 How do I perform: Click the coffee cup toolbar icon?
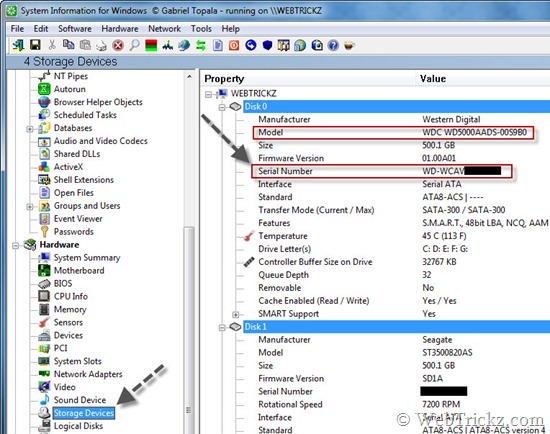coord(349,45)
